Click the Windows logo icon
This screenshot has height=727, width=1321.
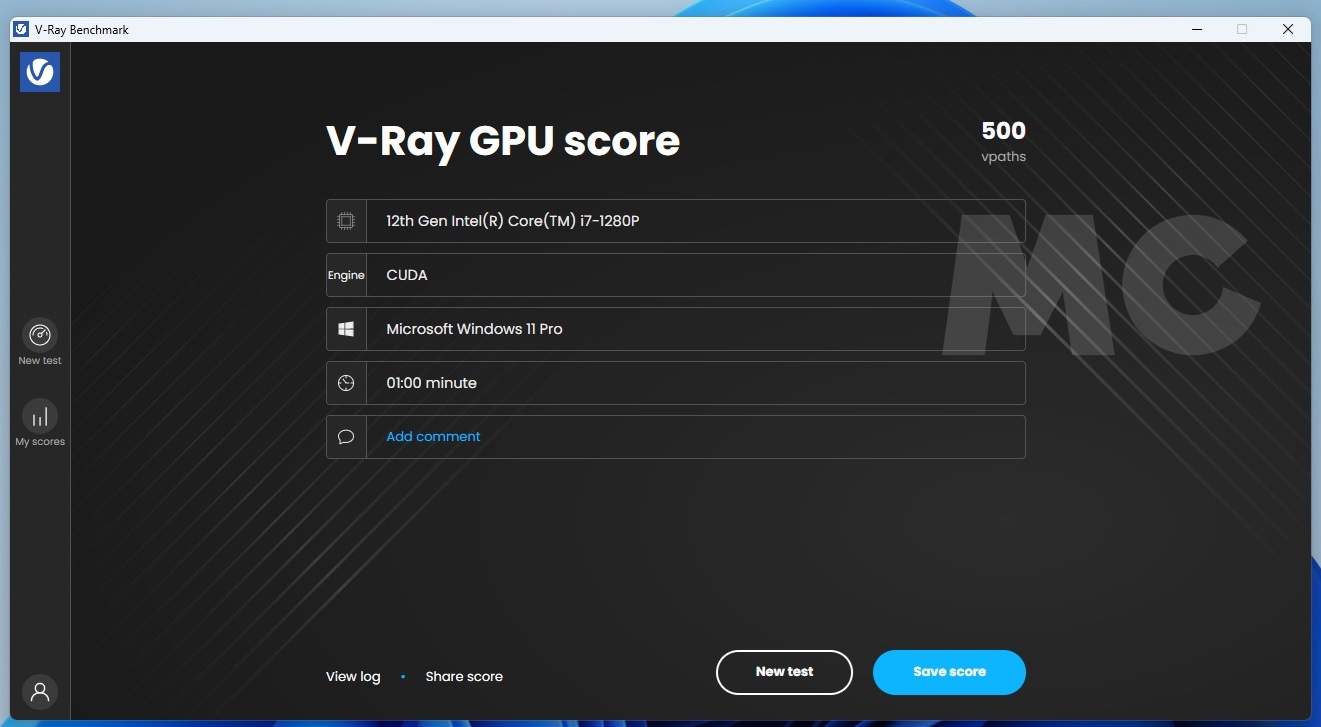click(x=345, y=328)
